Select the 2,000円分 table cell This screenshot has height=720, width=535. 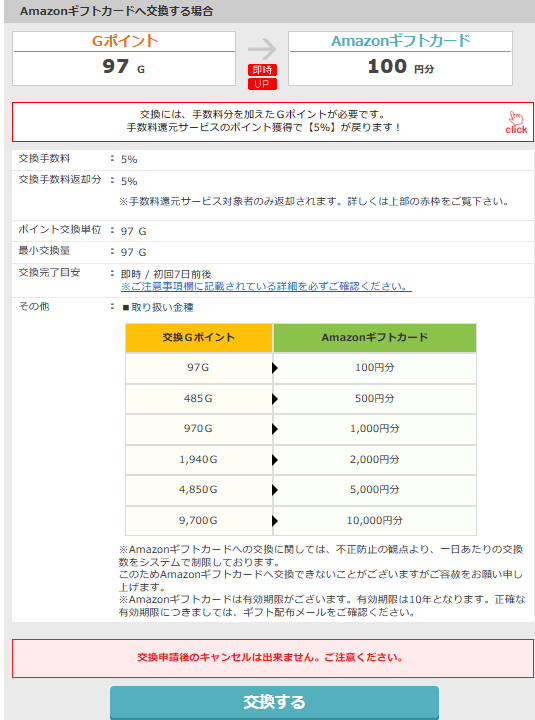375,460
